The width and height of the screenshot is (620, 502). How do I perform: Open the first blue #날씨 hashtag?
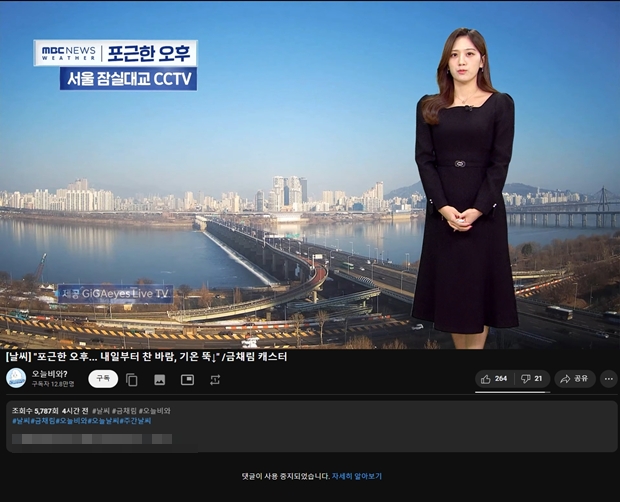tap(20, 421)
